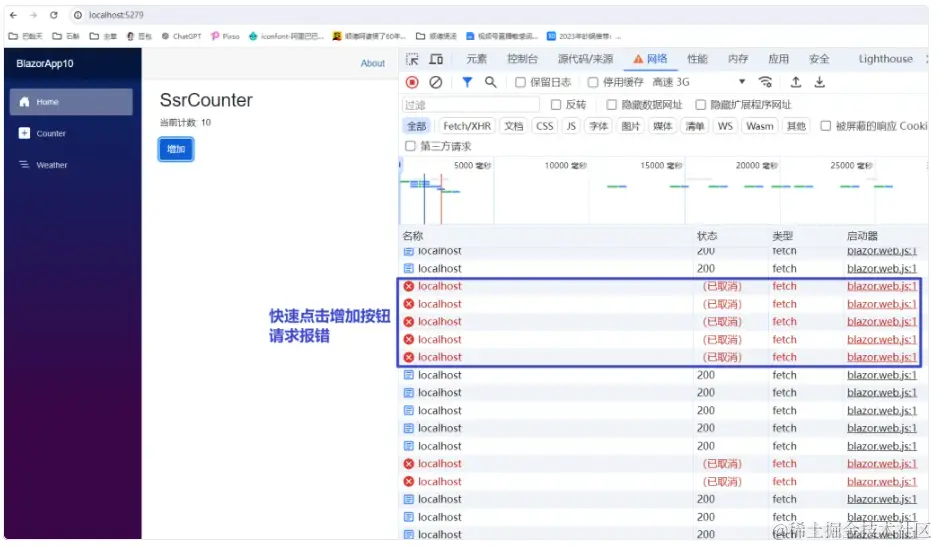Check the 反转 checkbox

click(556, 105)
